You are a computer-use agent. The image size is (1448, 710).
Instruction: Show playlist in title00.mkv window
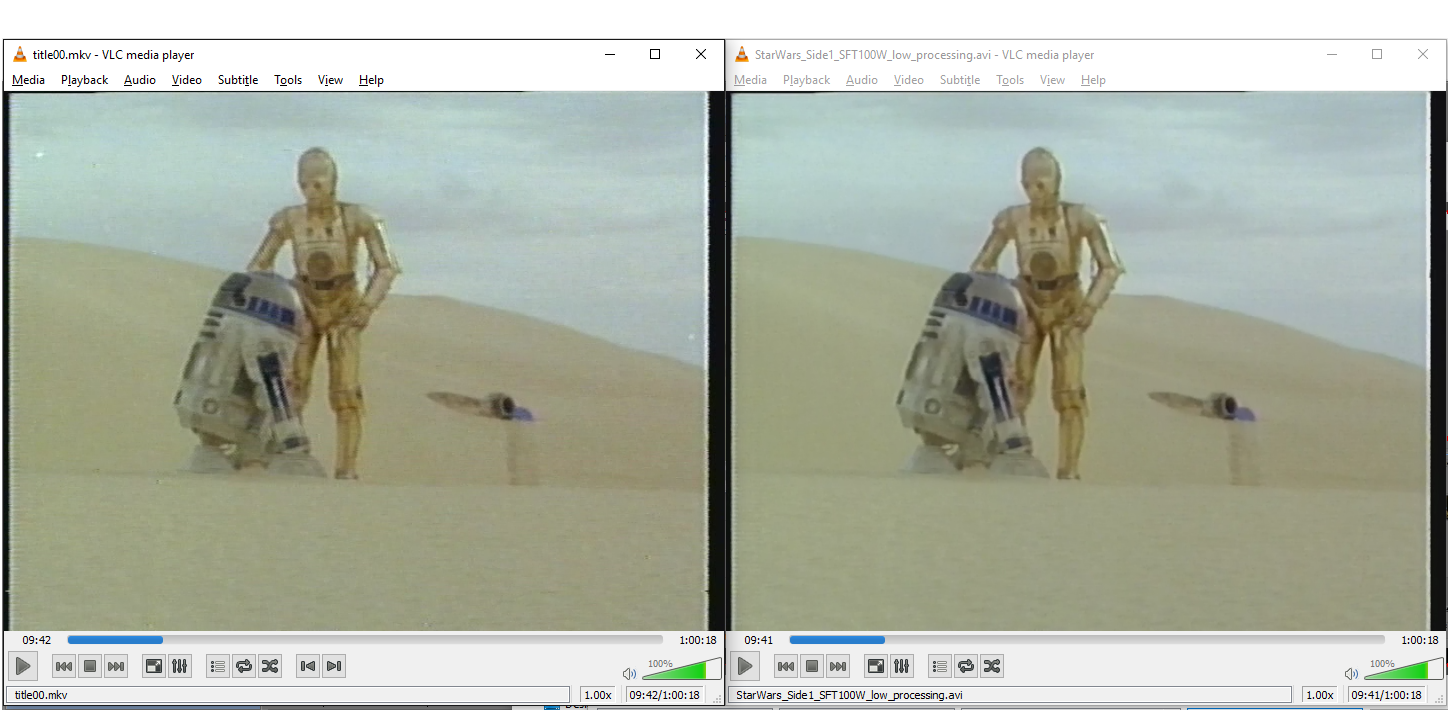pos(218,666)
